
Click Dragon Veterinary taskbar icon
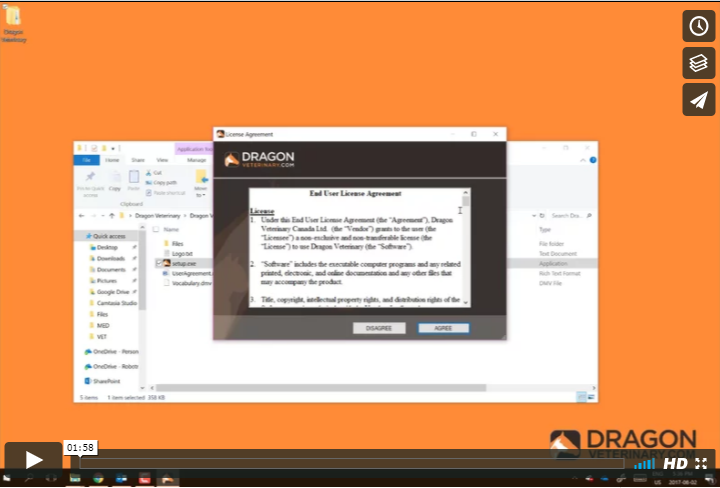pyautogui.click(x=168, y=478)
